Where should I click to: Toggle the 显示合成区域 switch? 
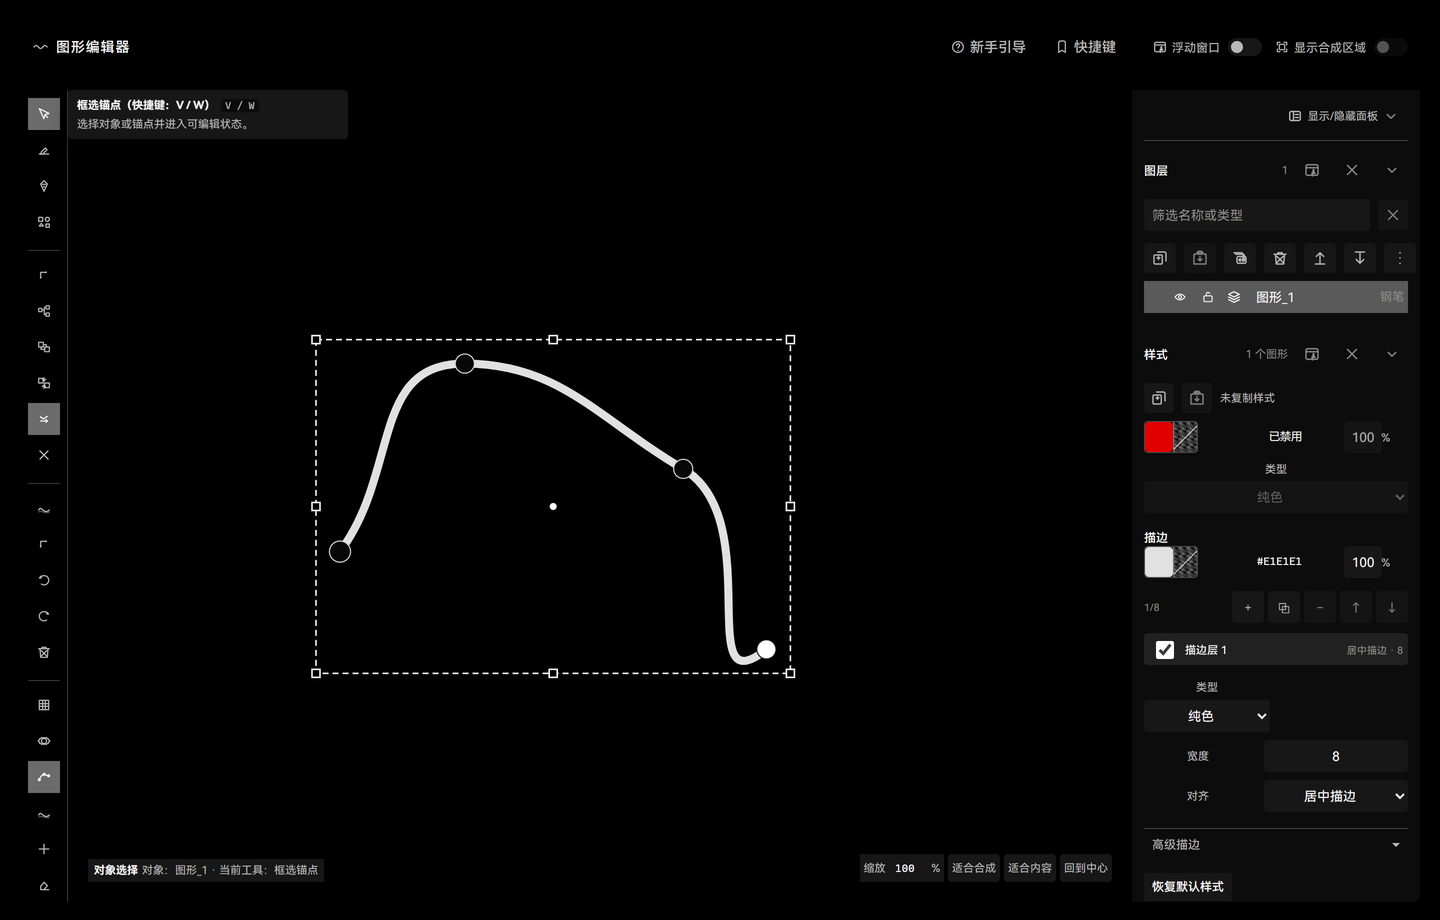tap(1390, 47)
